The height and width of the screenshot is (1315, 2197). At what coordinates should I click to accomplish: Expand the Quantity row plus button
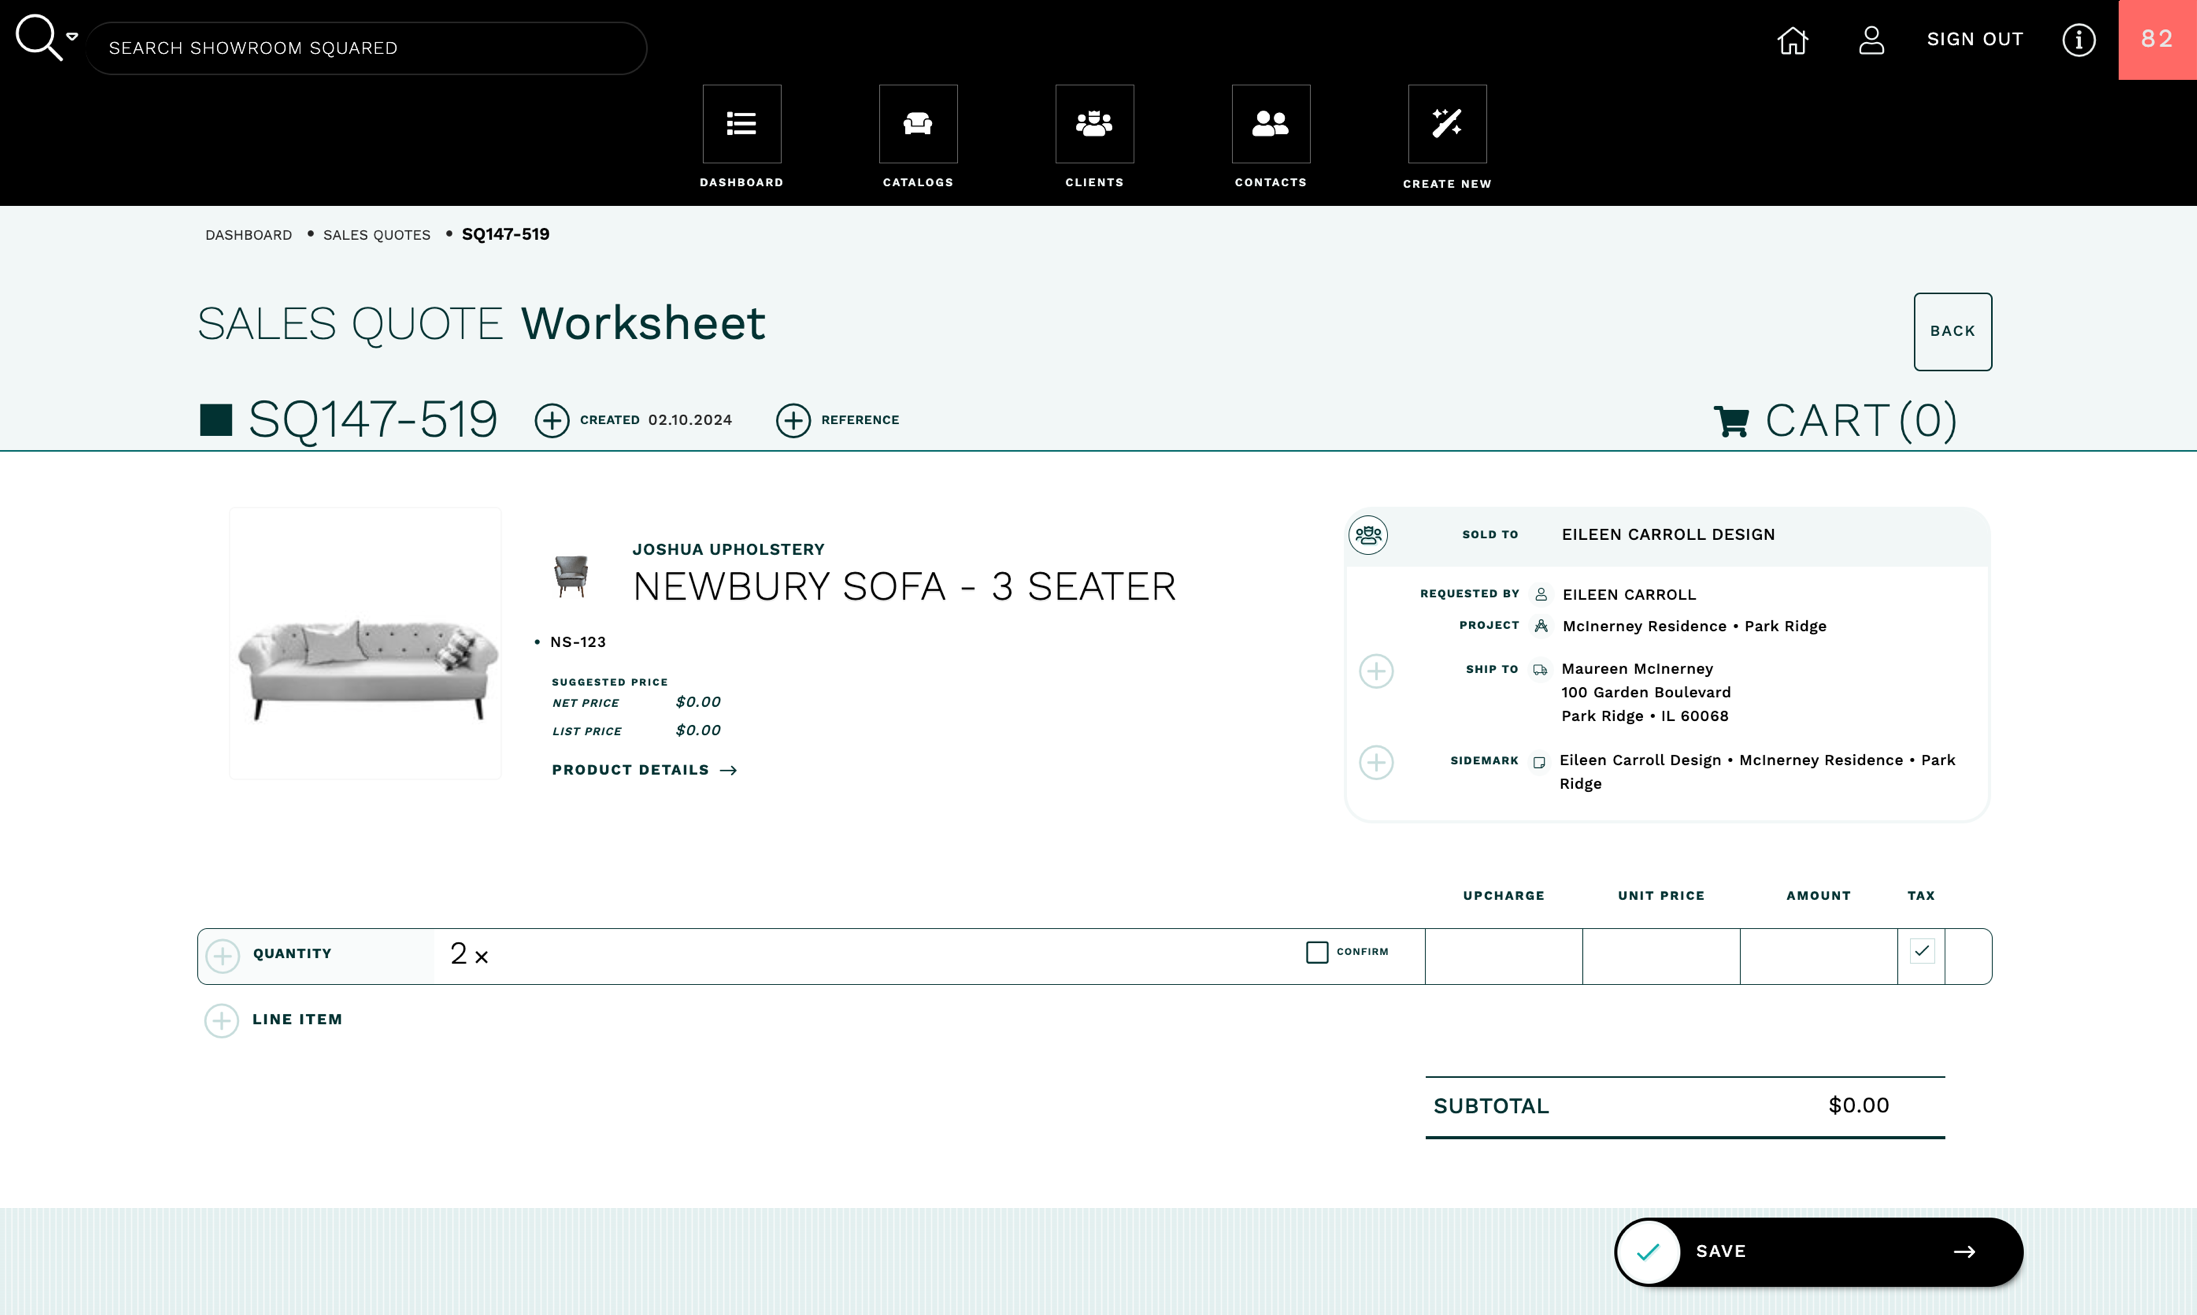click(223, 955)
